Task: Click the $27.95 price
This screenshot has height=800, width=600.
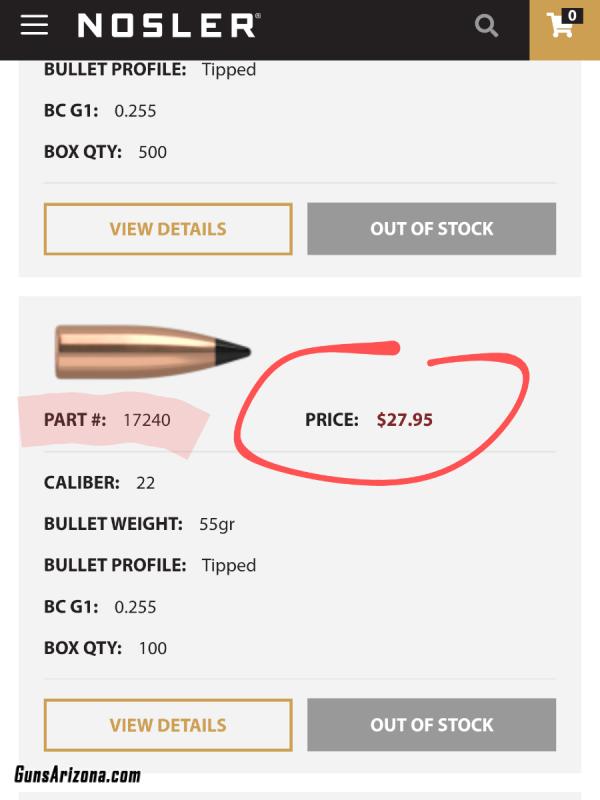Action: pos(404,420)
